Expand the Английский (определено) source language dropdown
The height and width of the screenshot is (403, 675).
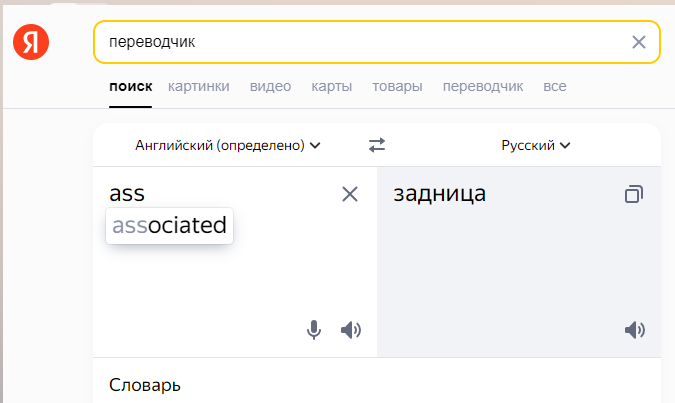tap(228, 146)
